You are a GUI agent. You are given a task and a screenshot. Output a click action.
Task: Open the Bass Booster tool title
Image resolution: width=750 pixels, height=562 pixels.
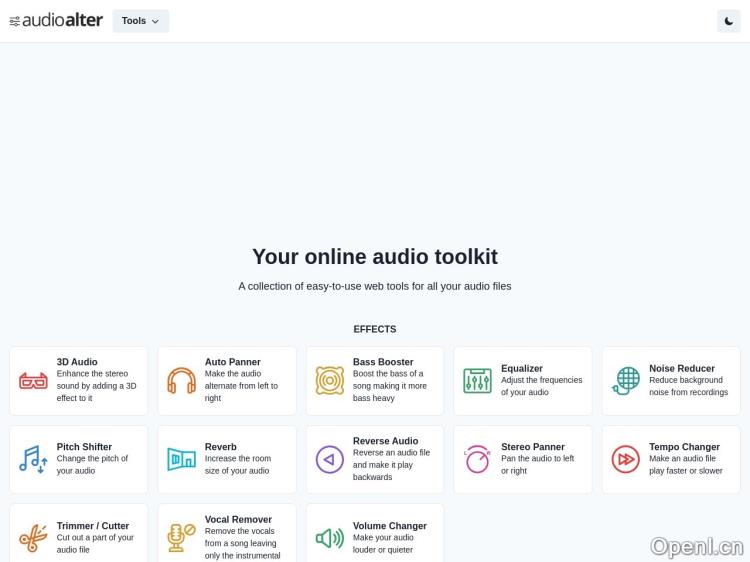[x=383, y=362]
